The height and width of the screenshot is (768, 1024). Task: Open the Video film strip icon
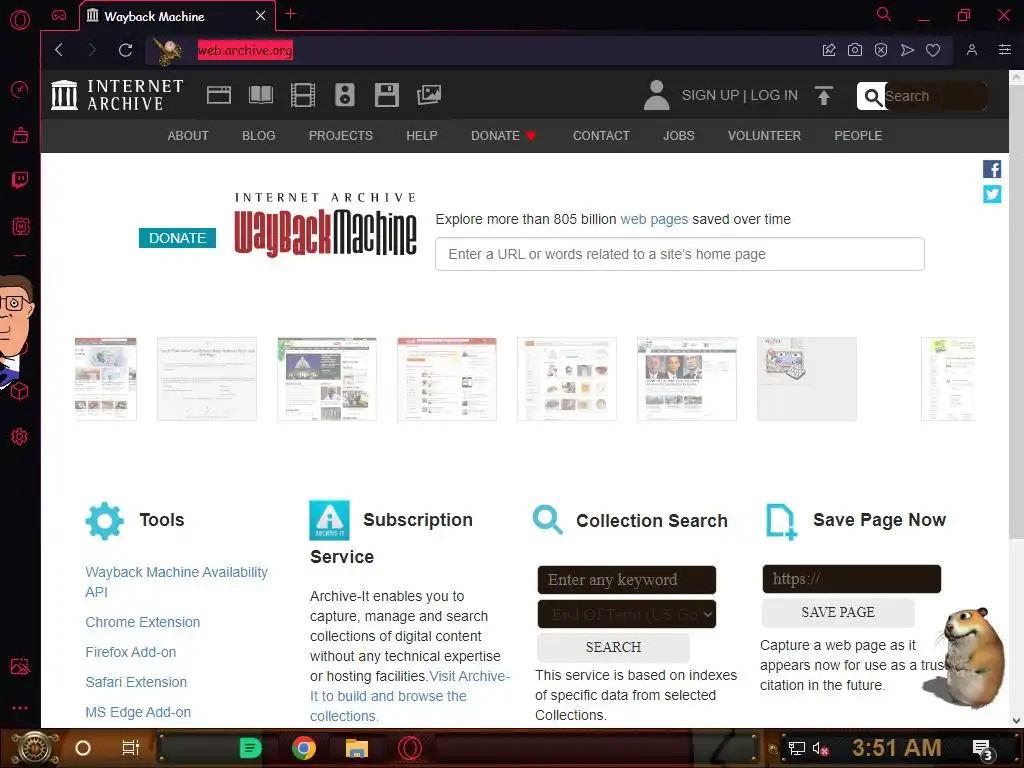(302, 95)
